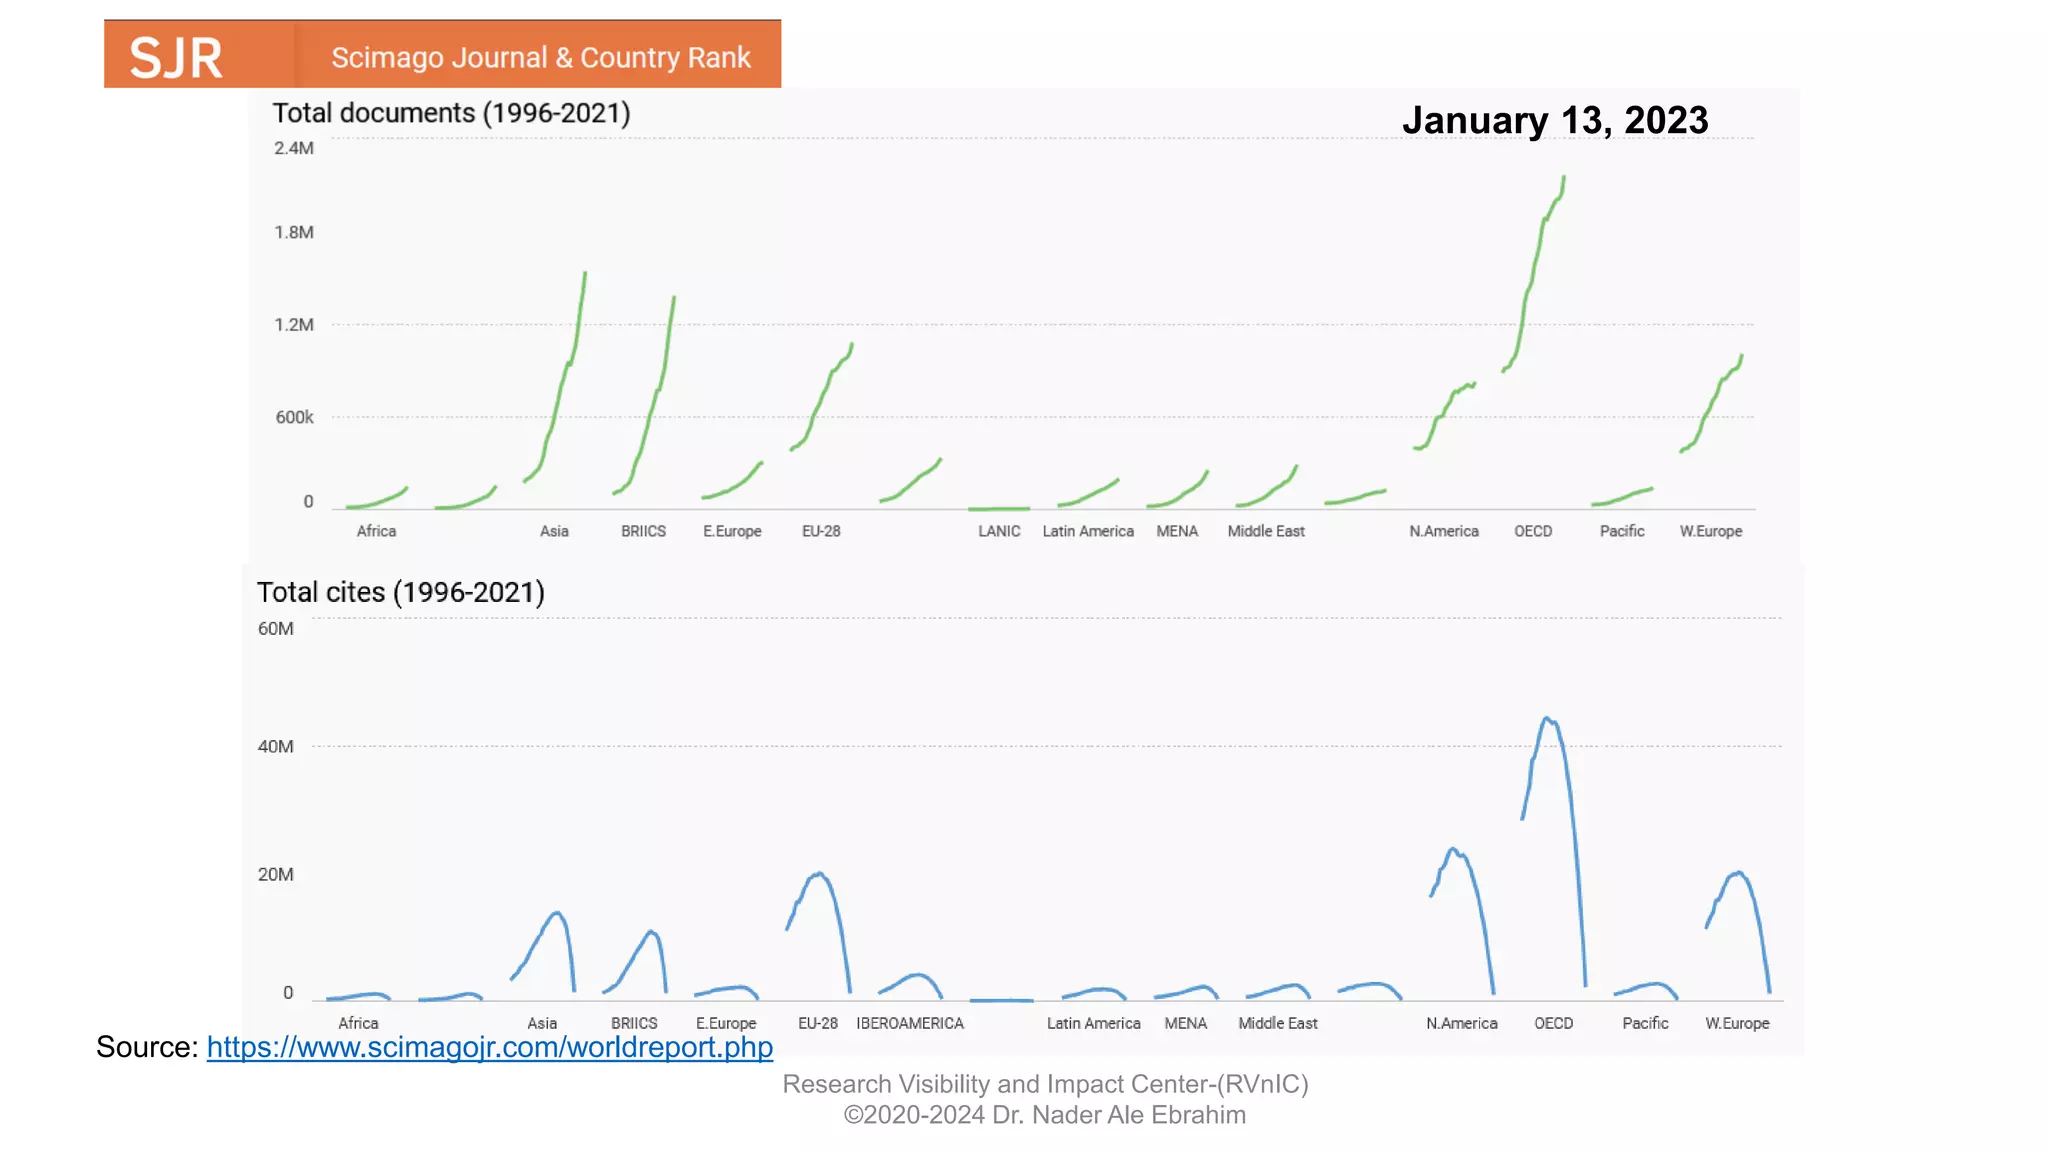Click the BRIICS label under documents chart

(x=643, y=531)
